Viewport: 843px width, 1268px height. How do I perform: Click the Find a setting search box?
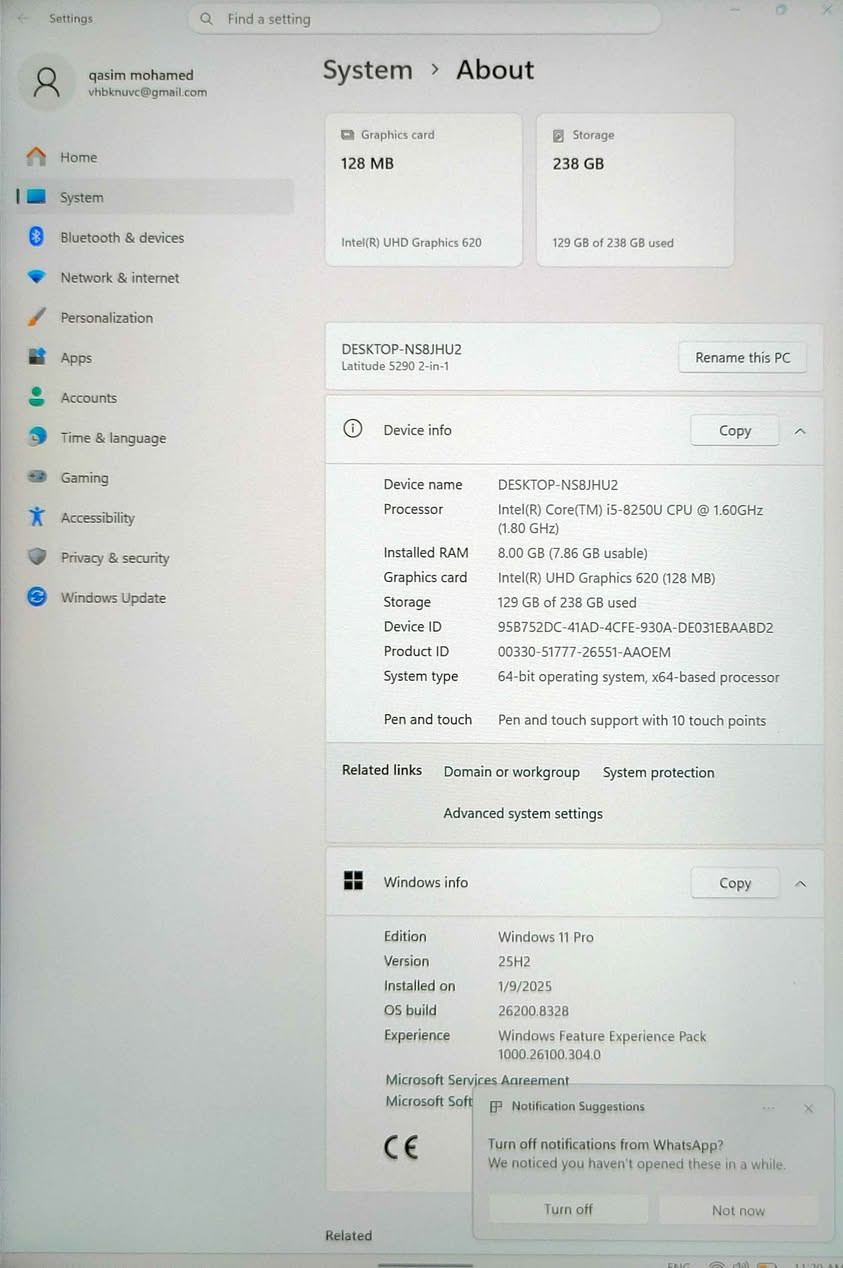click(x=424, y=19)
